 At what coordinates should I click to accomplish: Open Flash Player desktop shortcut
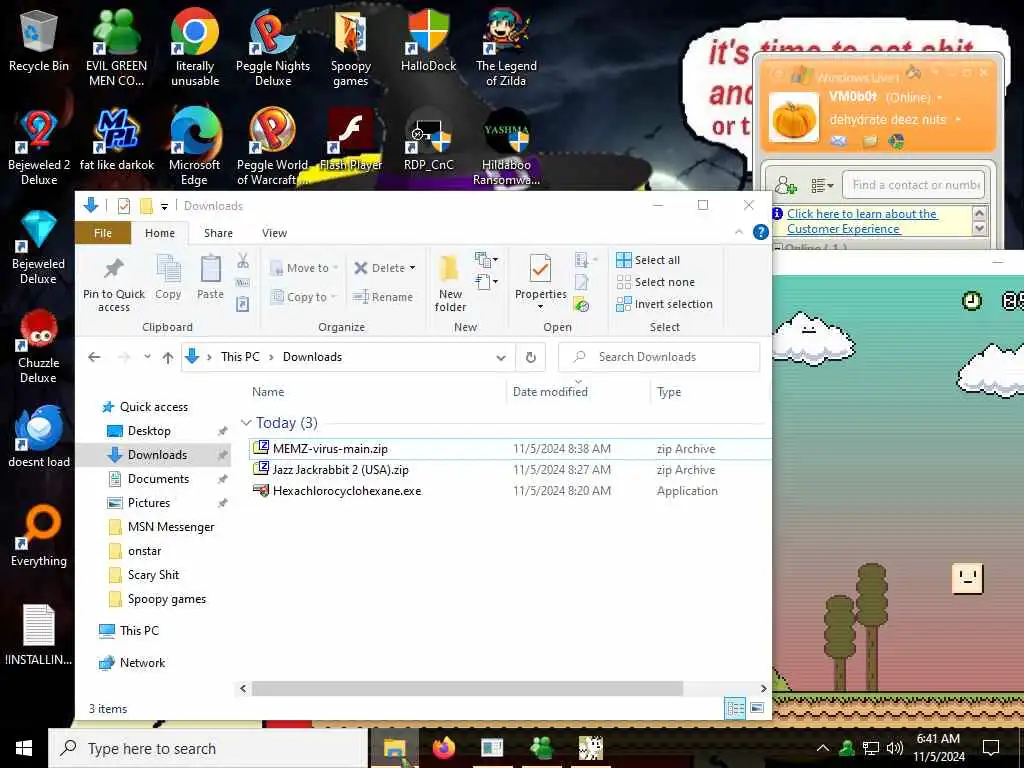351,141
